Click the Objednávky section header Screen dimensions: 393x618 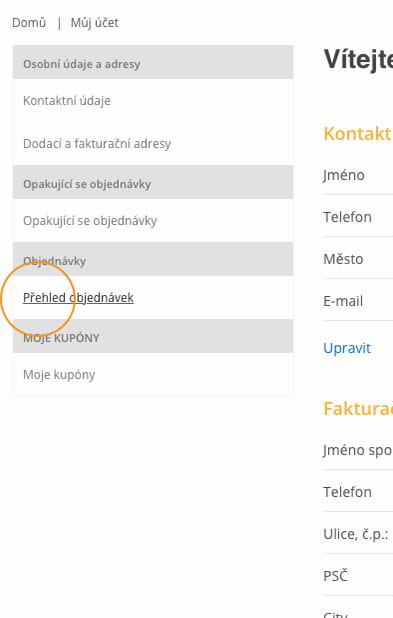pos(153,259)
